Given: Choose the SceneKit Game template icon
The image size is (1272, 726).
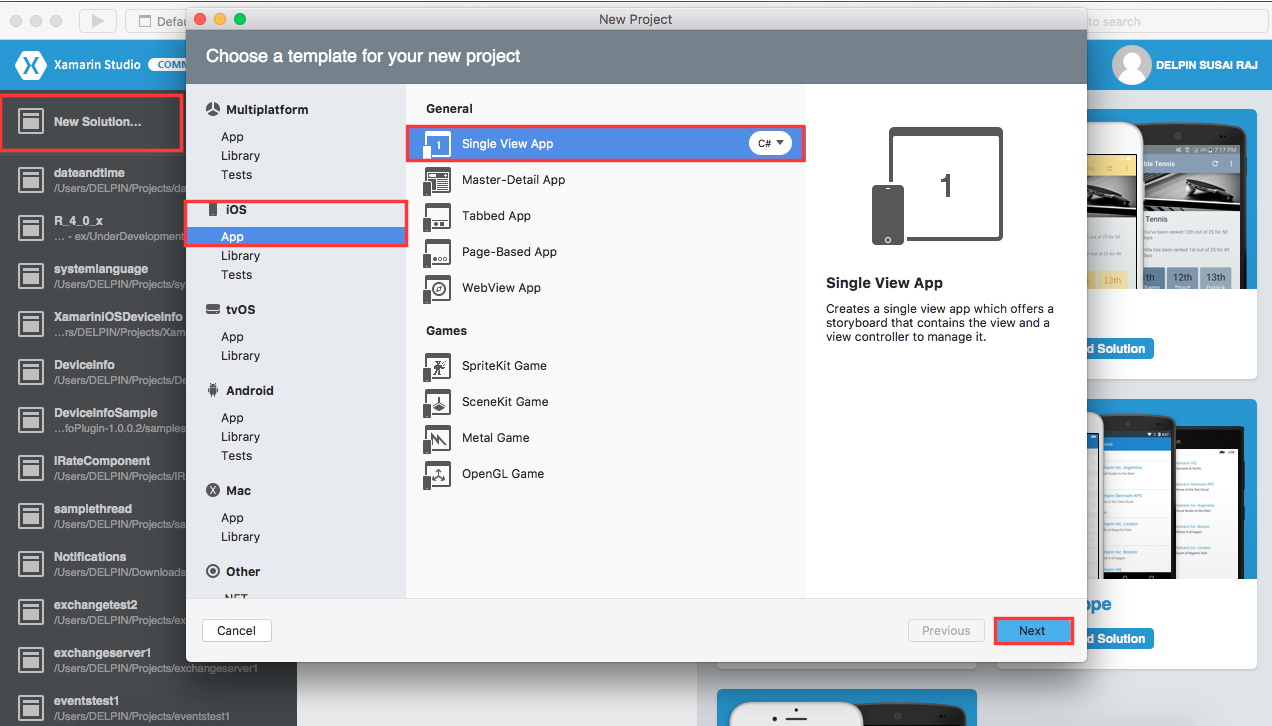Looking at the screenshot, I should (437, 402).
